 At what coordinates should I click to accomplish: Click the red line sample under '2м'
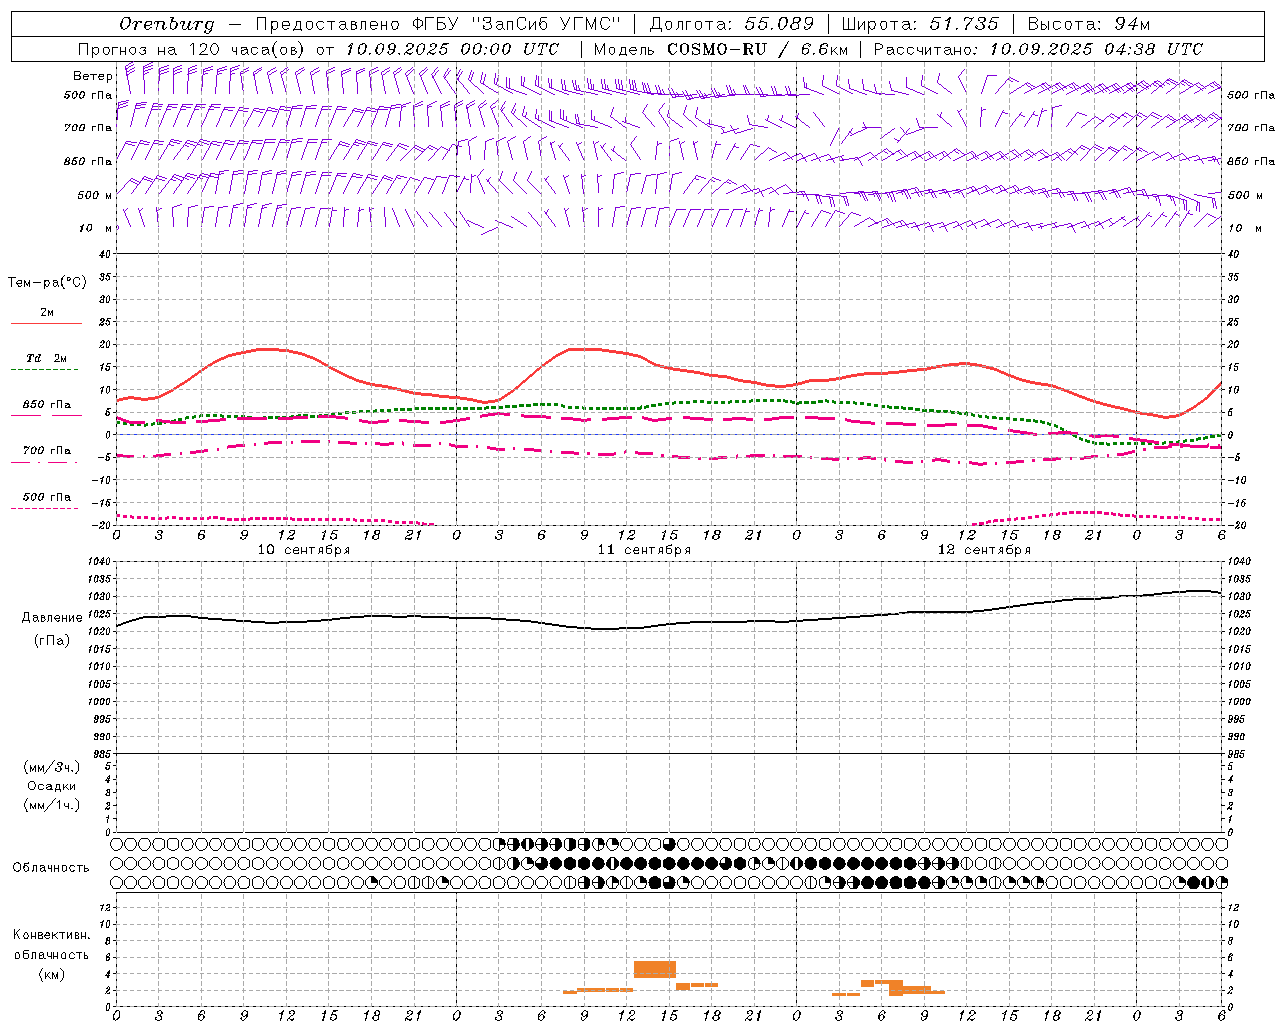click(x=46, y=324)
